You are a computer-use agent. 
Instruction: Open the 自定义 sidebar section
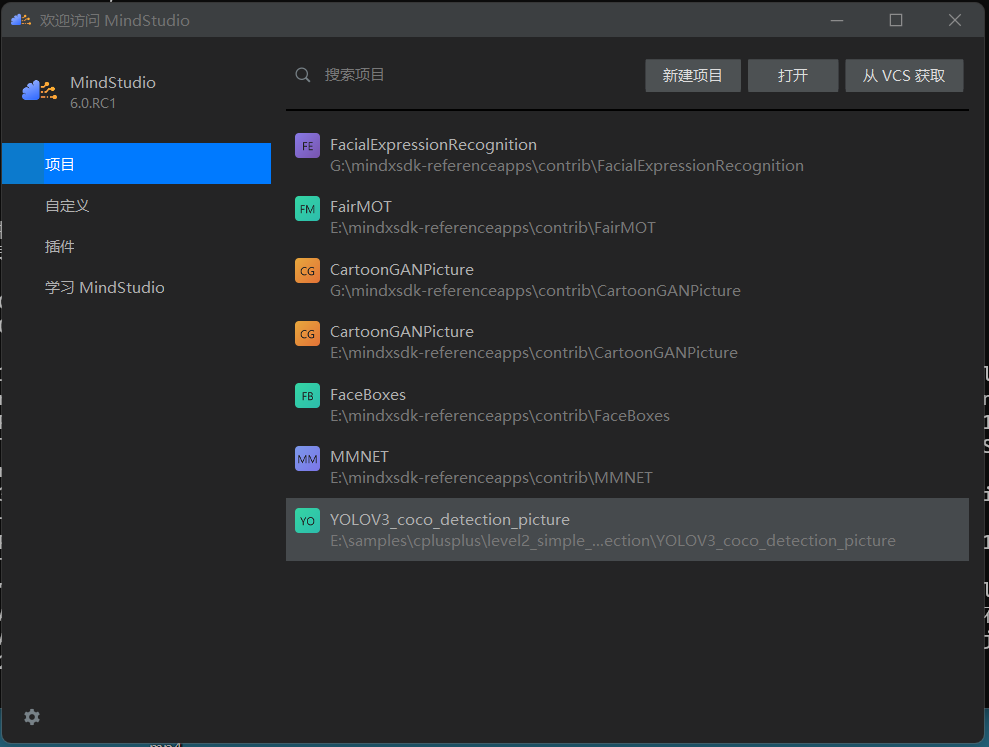136,205
